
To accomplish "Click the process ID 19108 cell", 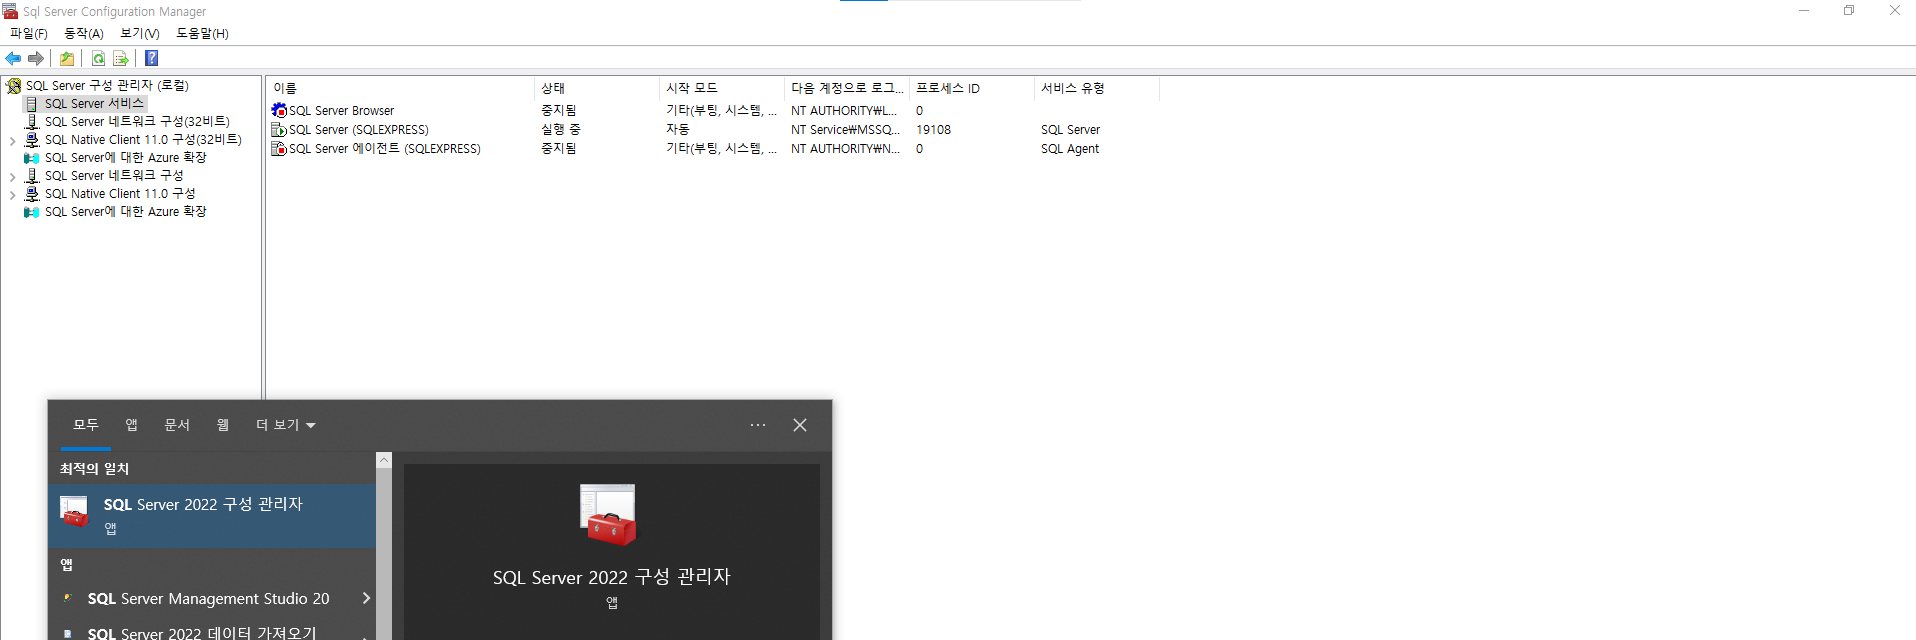I will 933,130.
